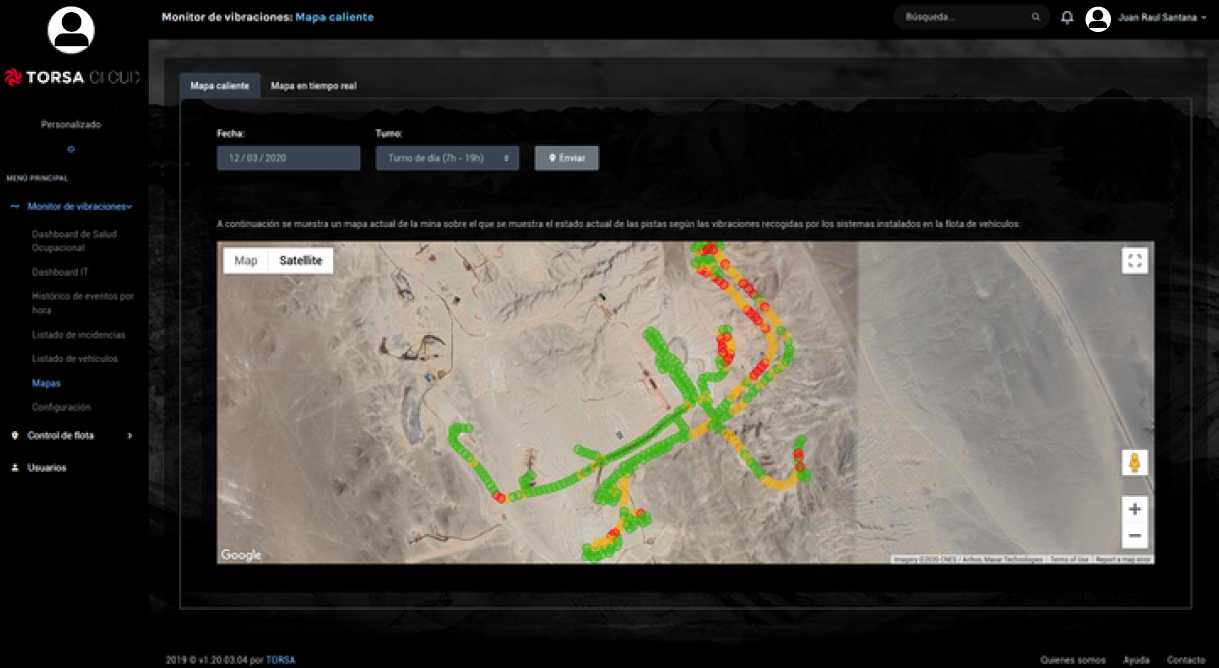
Task: Toggle fullscreen map view
Action: click(x=1134, y=261)
